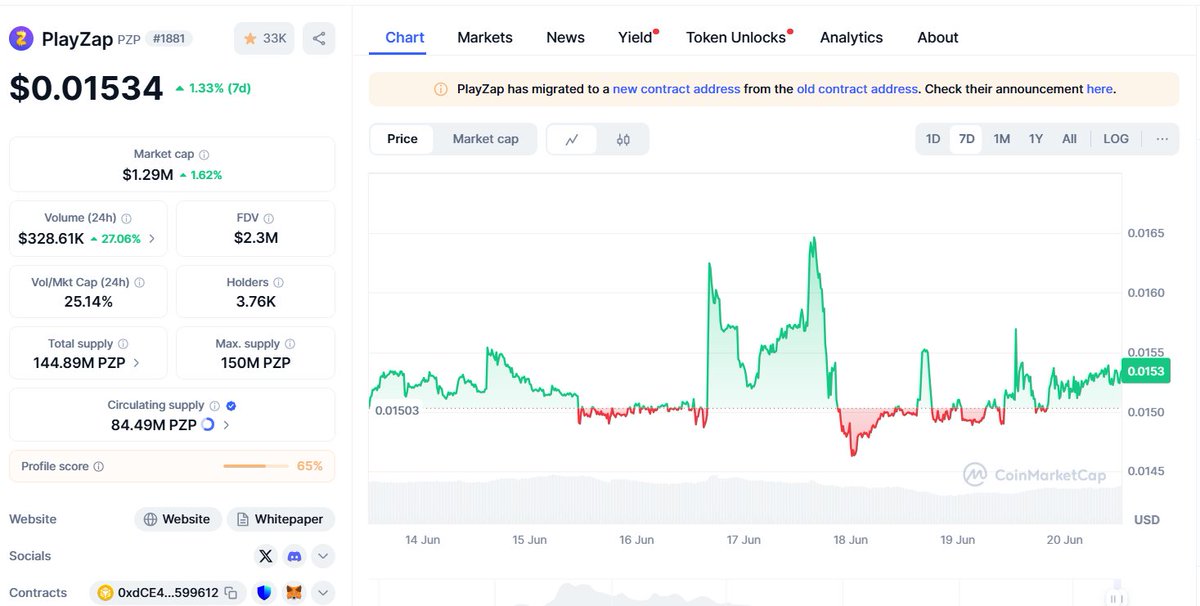1200x606 pixels.
Task: Click the MetaMask fox icon
Action: [x=294, y=592]
